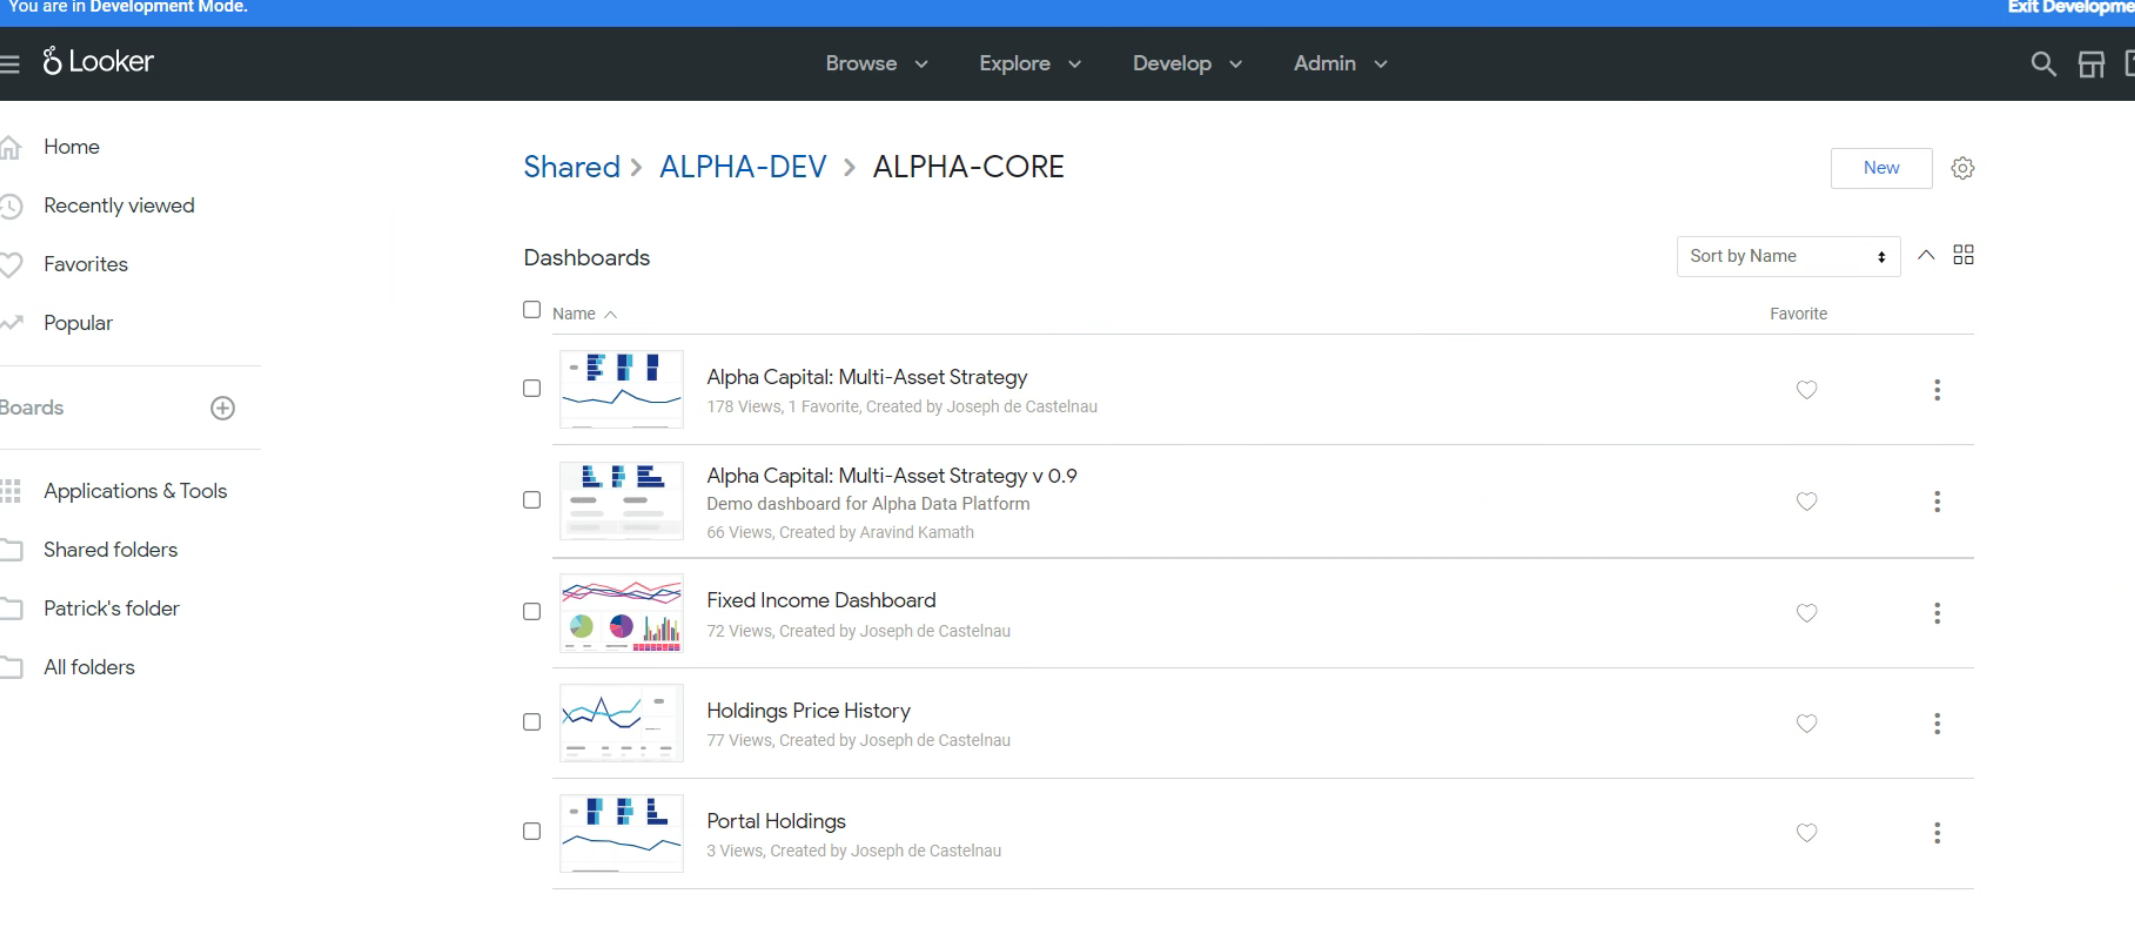Click the New button
Screen dimensions: 2135x935
pyautogui.click(x=1881, y=168)
